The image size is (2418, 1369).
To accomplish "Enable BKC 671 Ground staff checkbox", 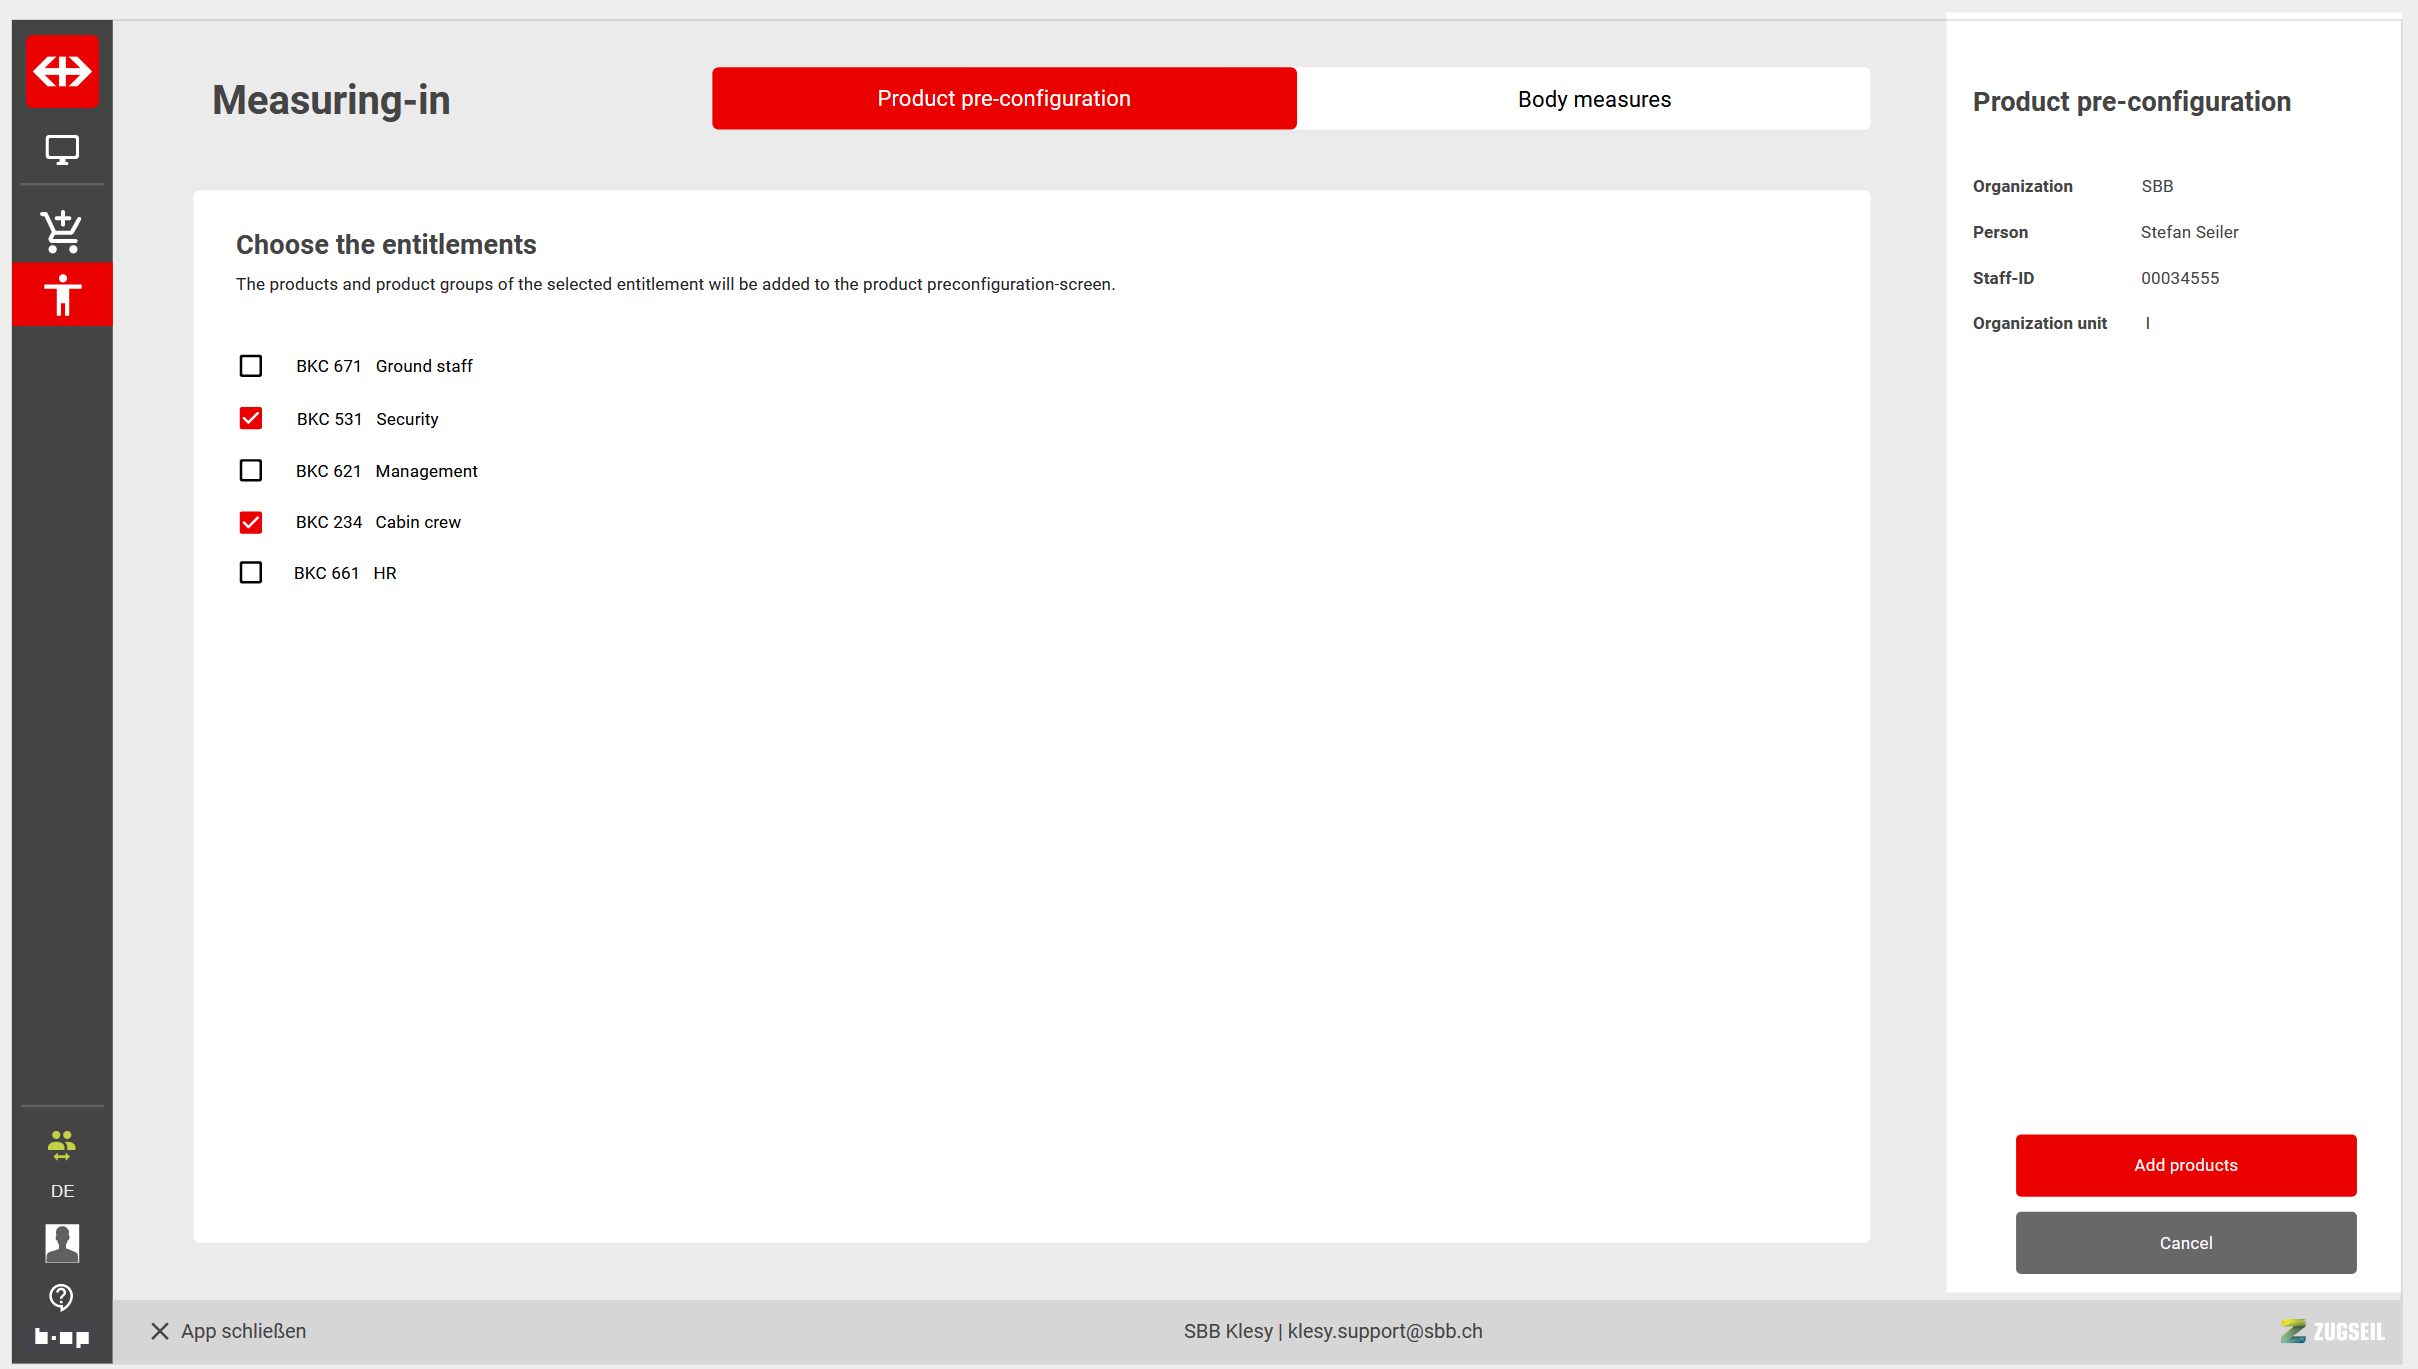I will point(251,366).
